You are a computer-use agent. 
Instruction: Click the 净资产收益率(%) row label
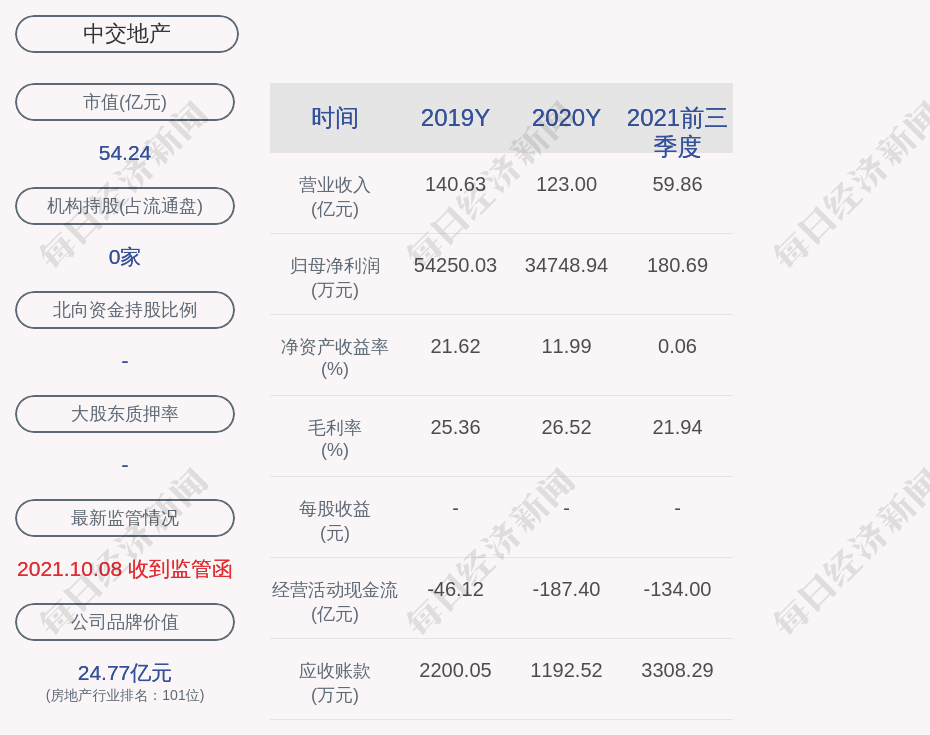[x=335, y=358]
